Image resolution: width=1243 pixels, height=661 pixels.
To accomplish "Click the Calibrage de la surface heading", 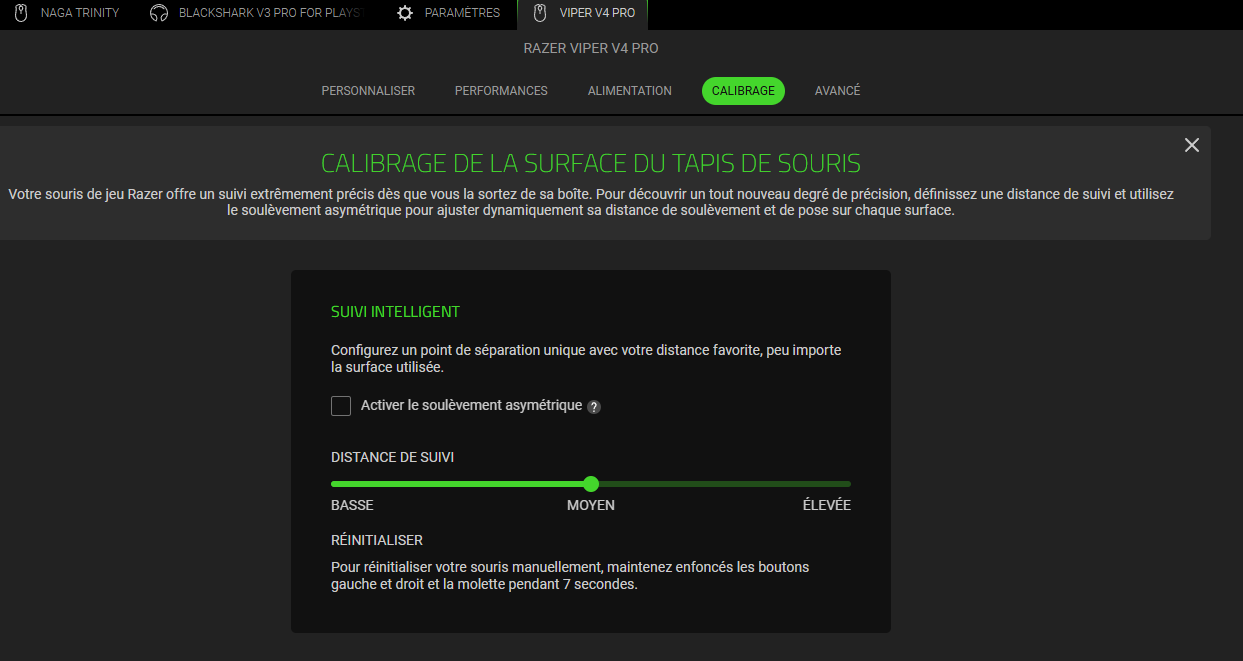I will (591, 164).
